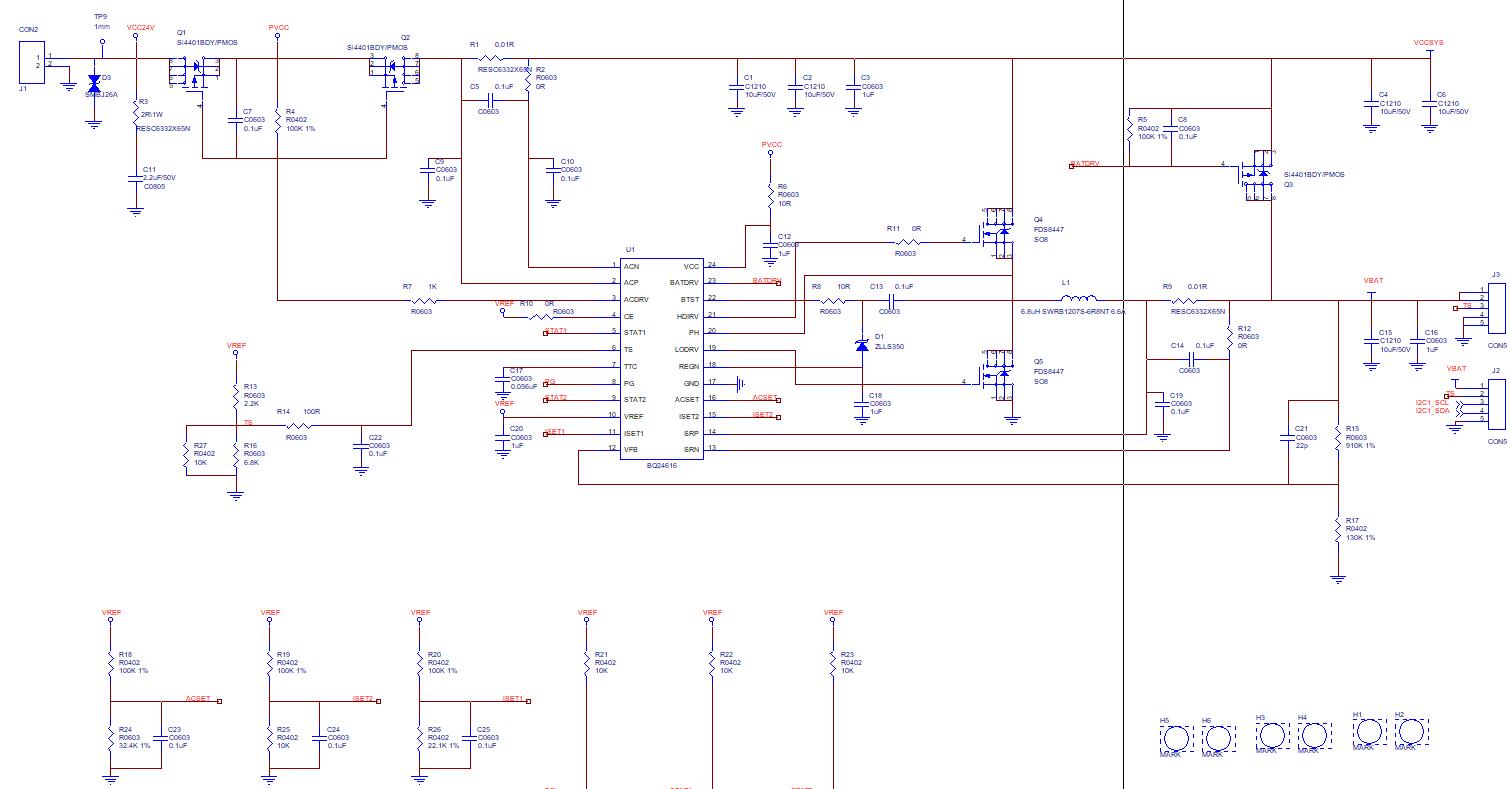1509x789 pixels.
Task: Select the Q1 PMOS transistor symbol
Action: point(195,71)
